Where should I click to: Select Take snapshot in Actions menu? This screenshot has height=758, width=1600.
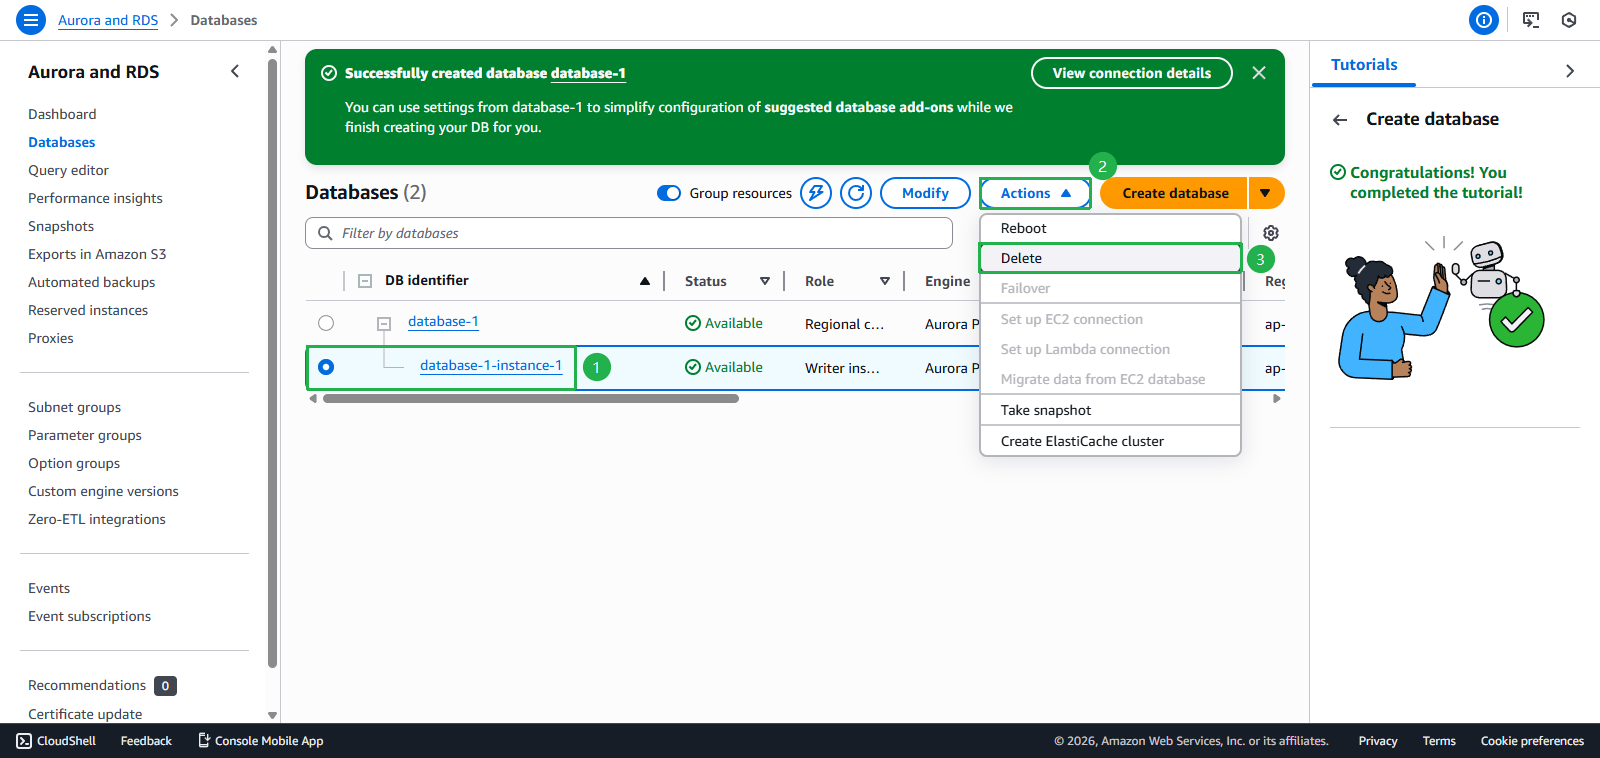pyautogui.click(x=1046, y=410)
